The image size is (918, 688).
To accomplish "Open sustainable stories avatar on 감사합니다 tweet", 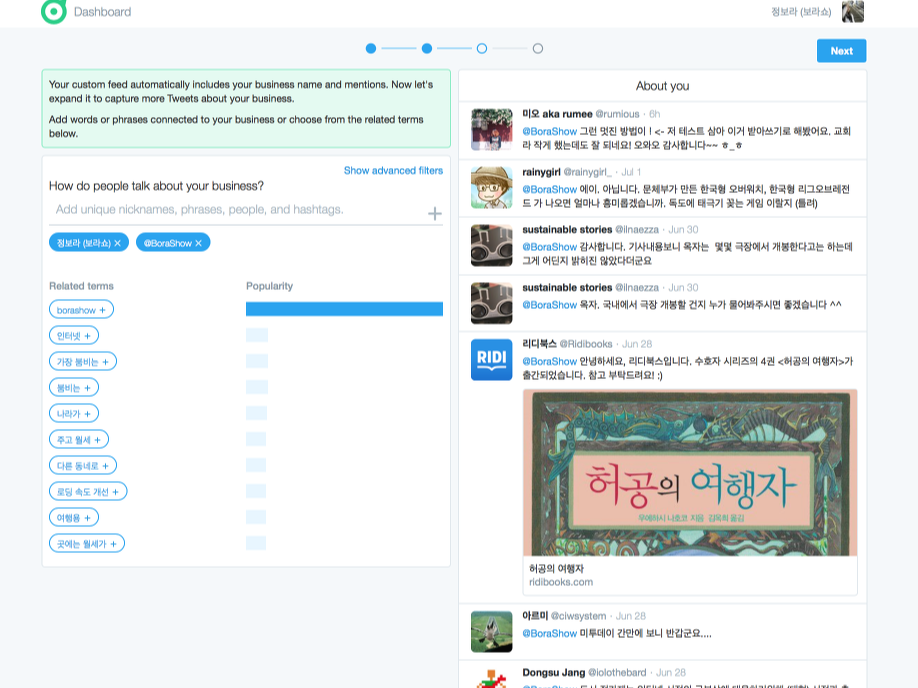I will coord(492,245).
